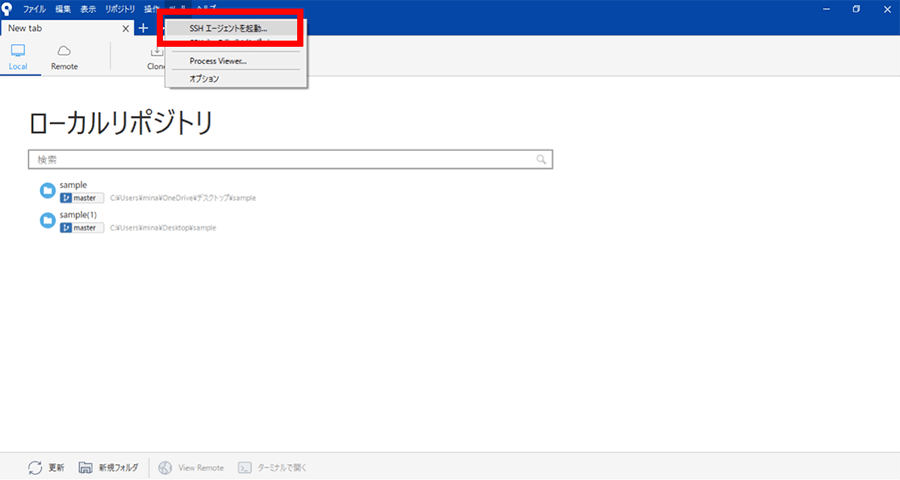Image resolution: width=900 pixels, height=480 pixels.
Task: Select the sample repository name
Action: tap(73, 185)
